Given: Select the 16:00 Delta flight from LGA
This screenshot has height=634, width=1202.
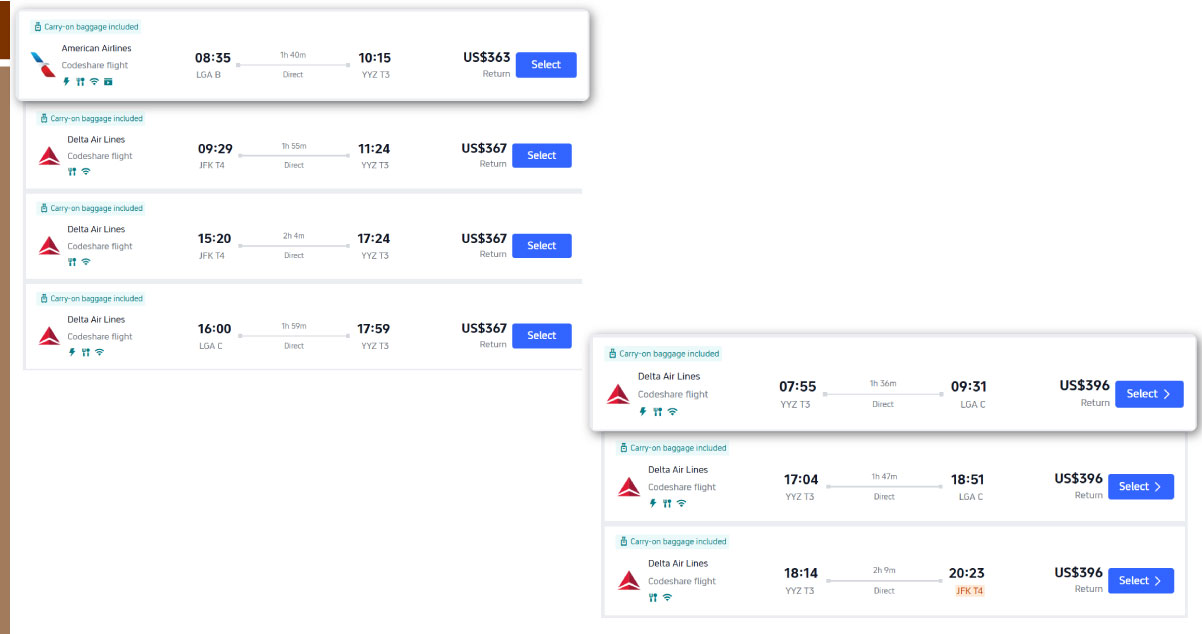Looking at the screenshot, I should pyautogui.click(x=541, y=336).
